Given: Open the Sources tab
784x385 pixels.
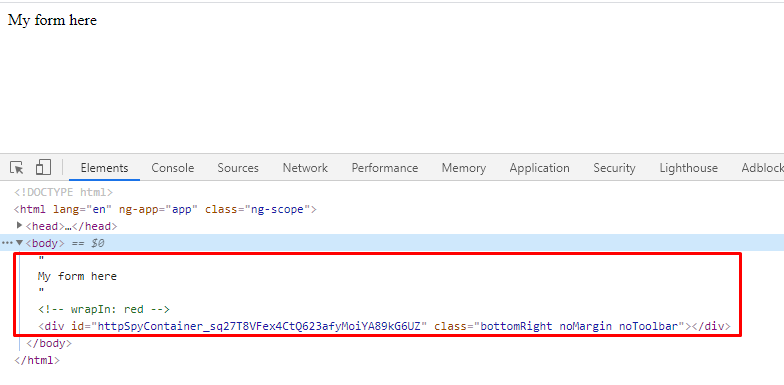Looking at the screenshot, I should [238, 168].
